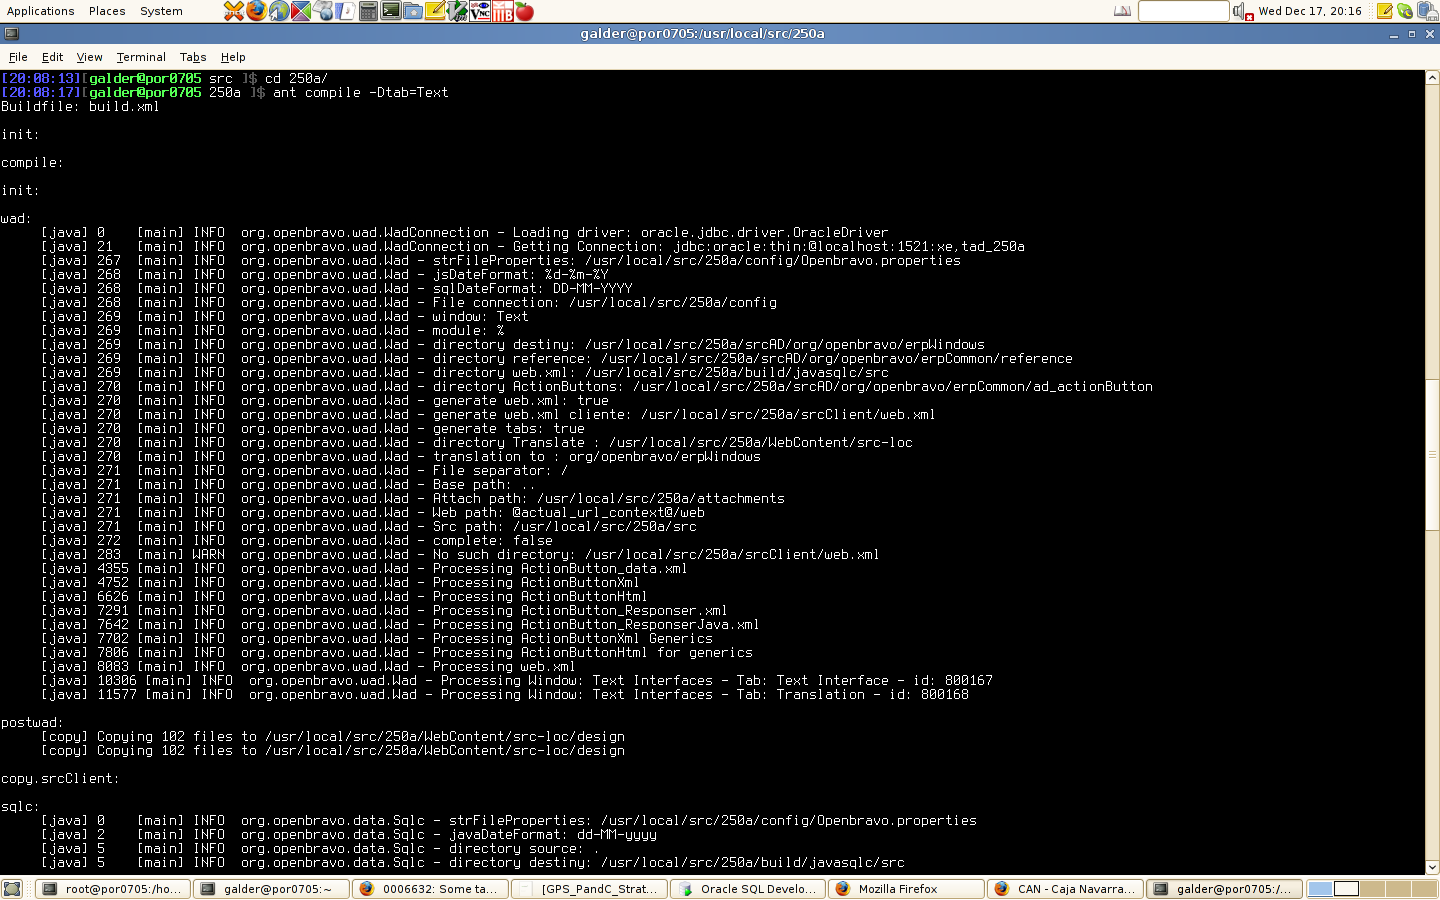Click the dictionary book icon

pyautogui.click(x=1122, y=11)
